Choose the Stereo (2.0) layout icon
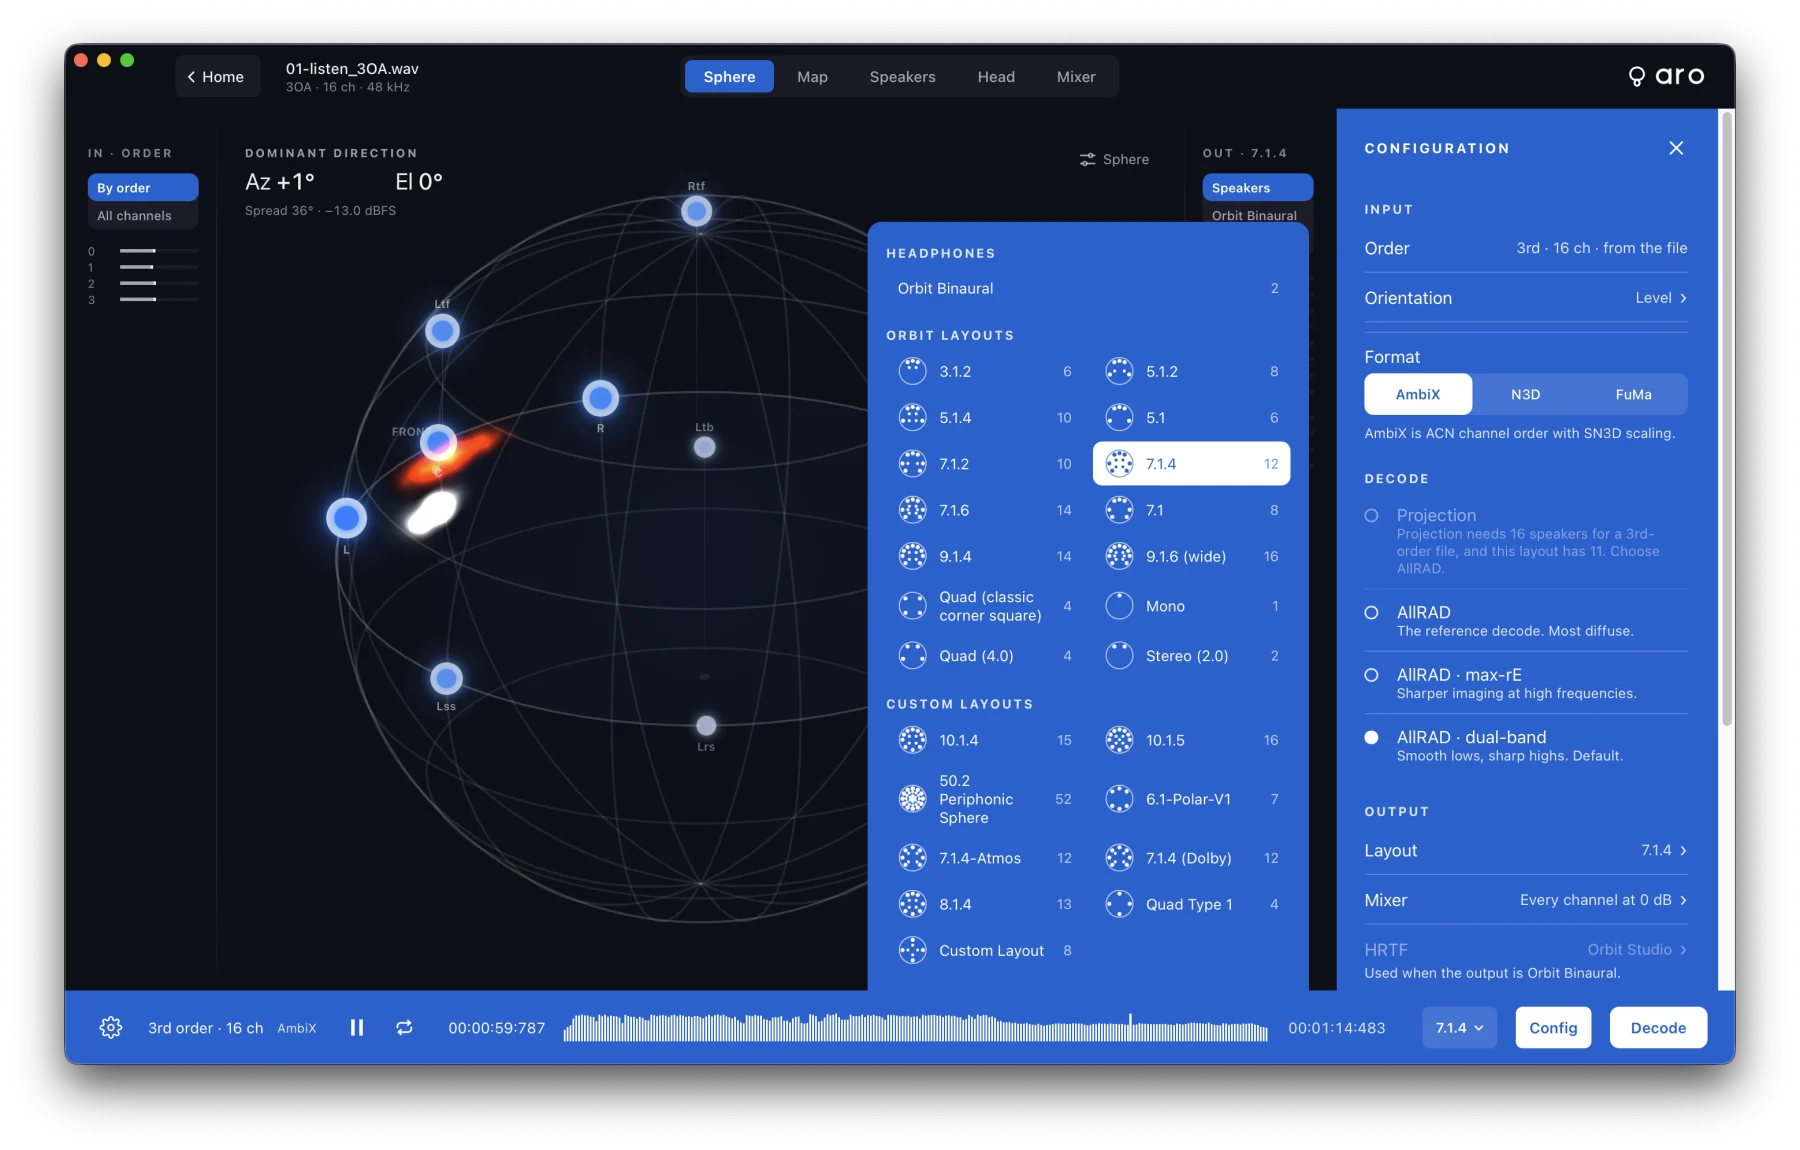 (1119, 656)
